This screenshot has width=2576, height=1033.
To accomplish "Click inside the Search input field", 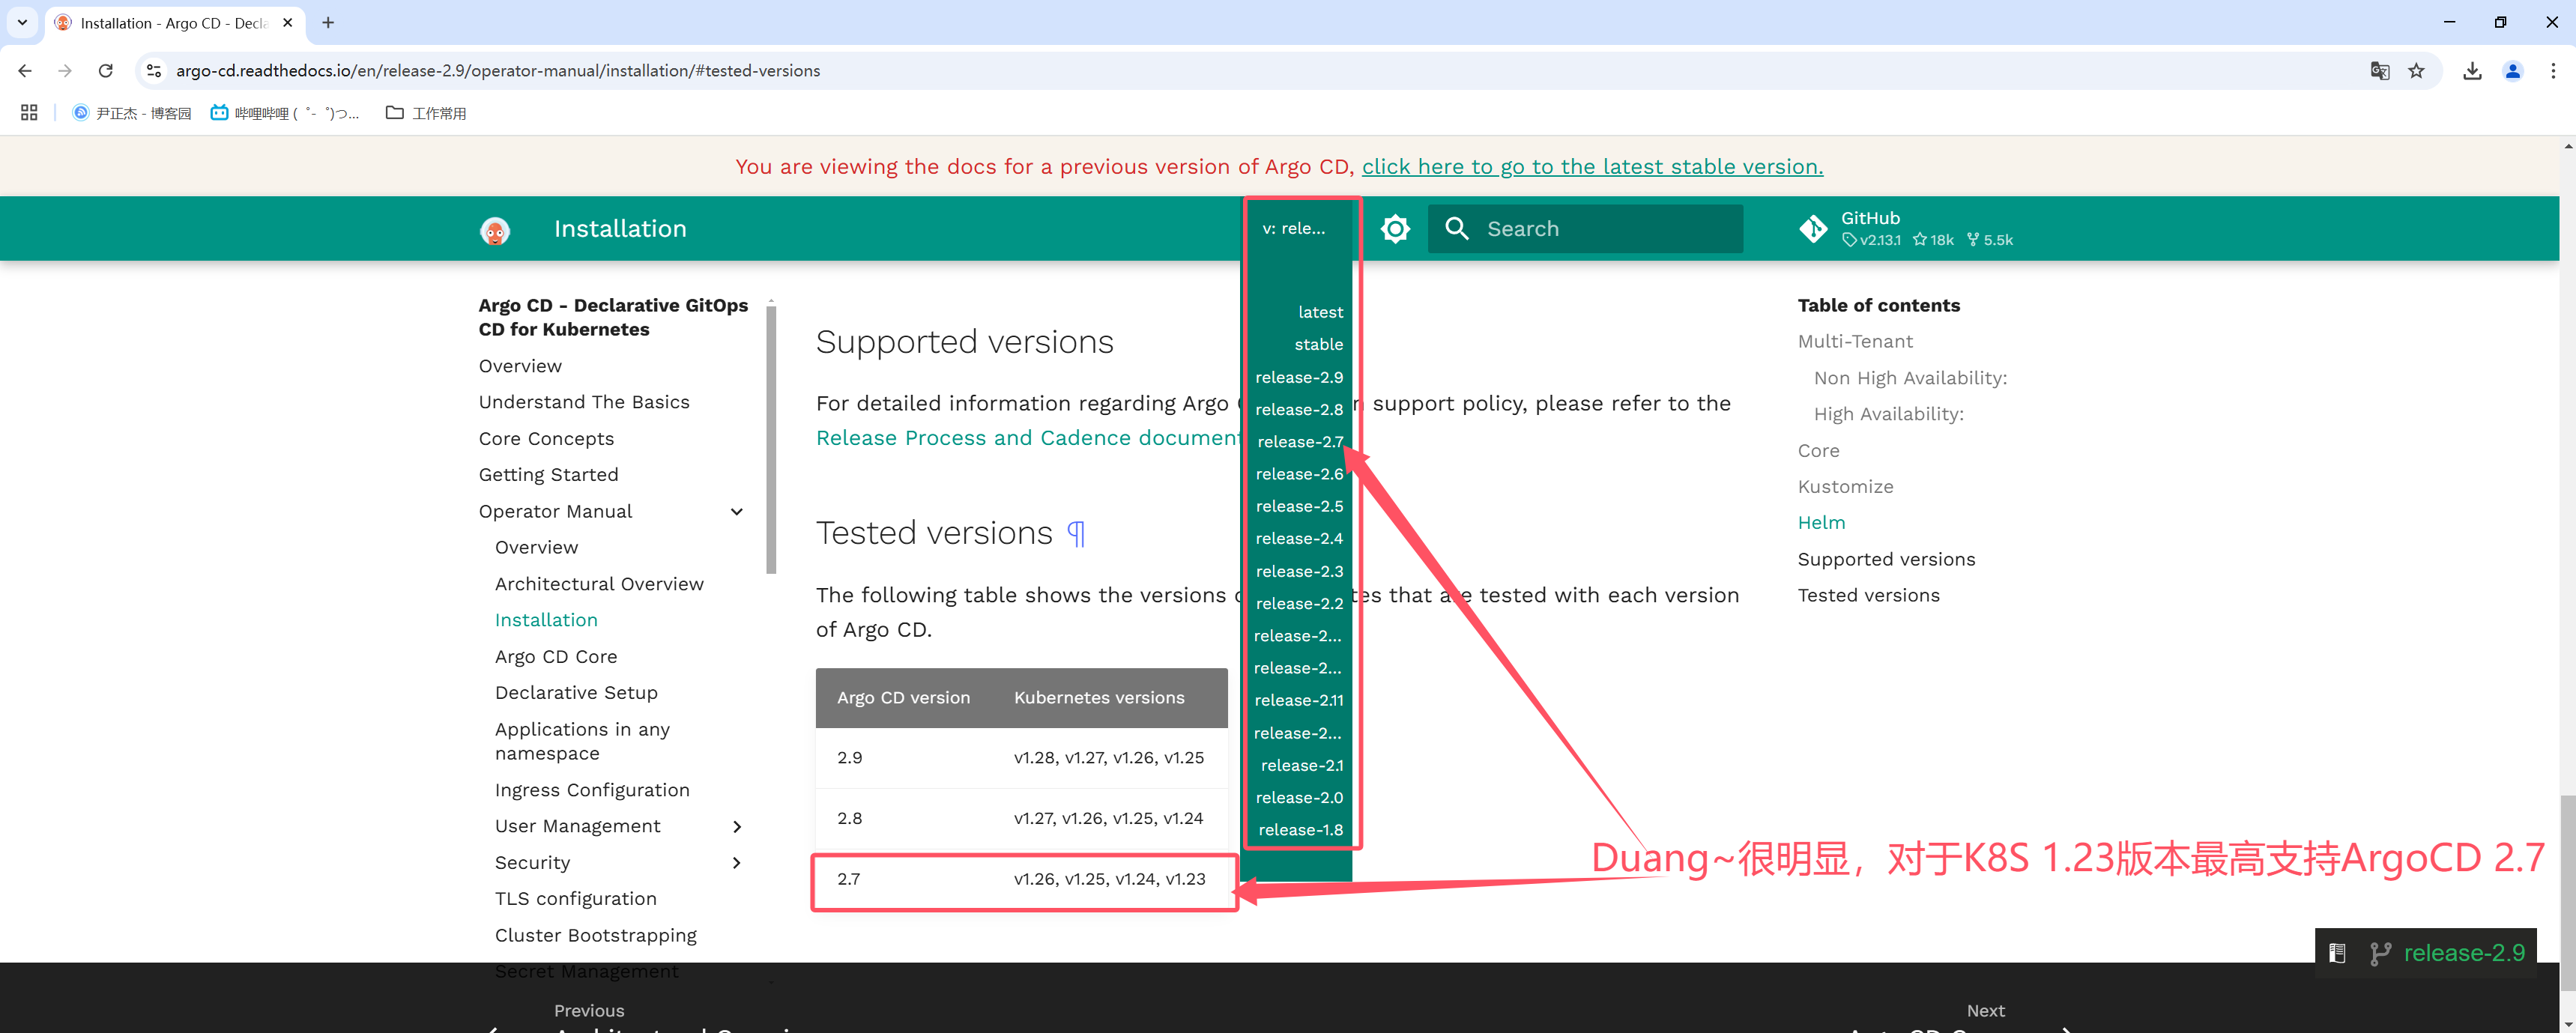I will (1600, 228).
